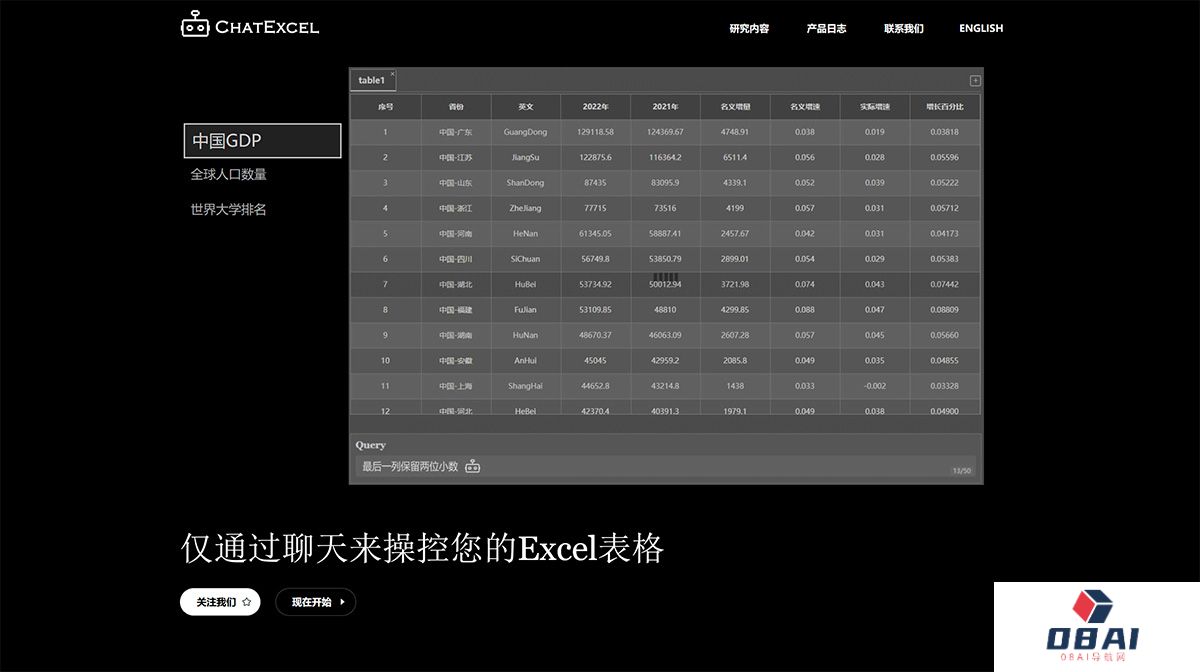Close the table1 tab

[392, 73]
